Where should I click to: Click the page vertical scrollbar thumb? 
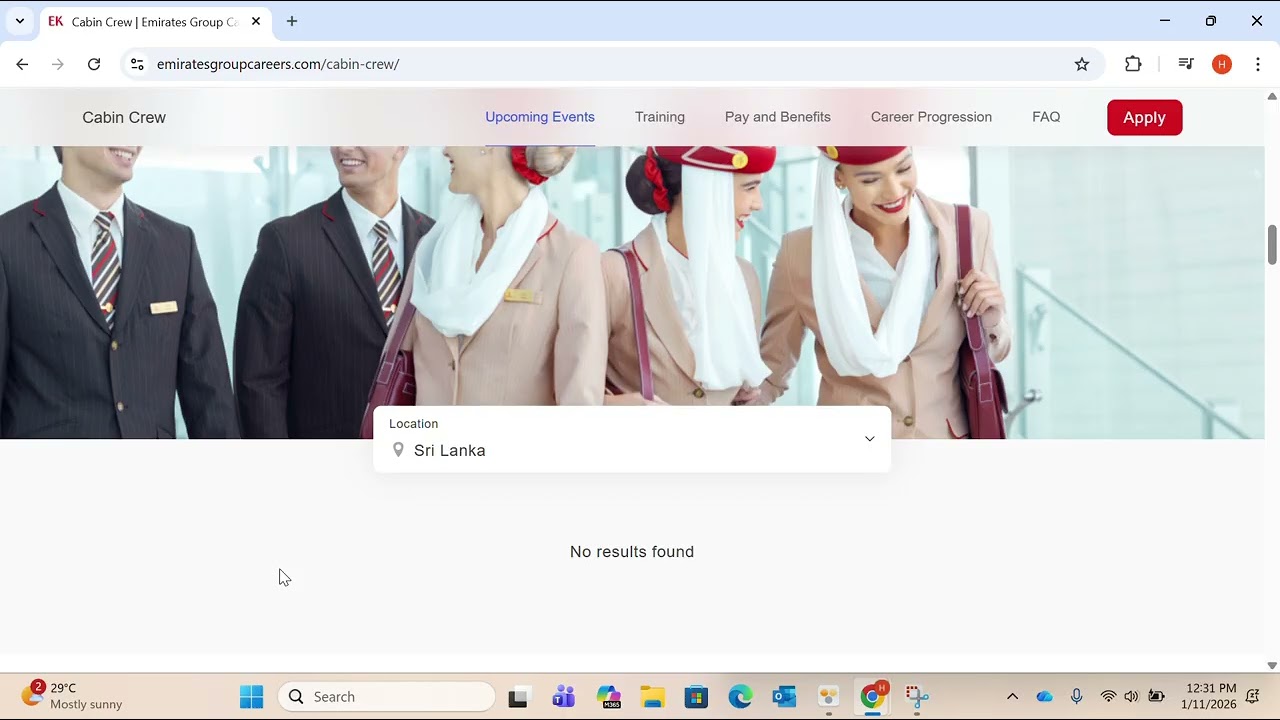1272,245
